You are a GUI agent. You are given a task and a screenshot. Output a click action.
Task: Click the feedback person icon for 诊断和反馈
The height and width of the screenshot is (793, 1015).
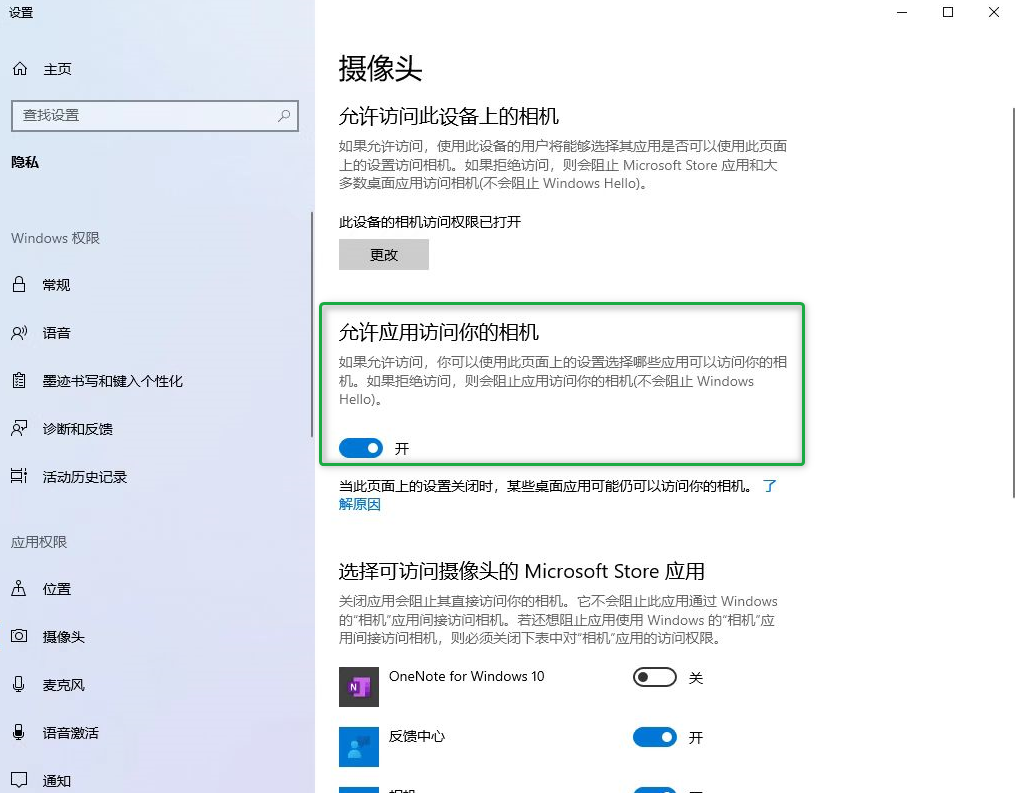19,429
